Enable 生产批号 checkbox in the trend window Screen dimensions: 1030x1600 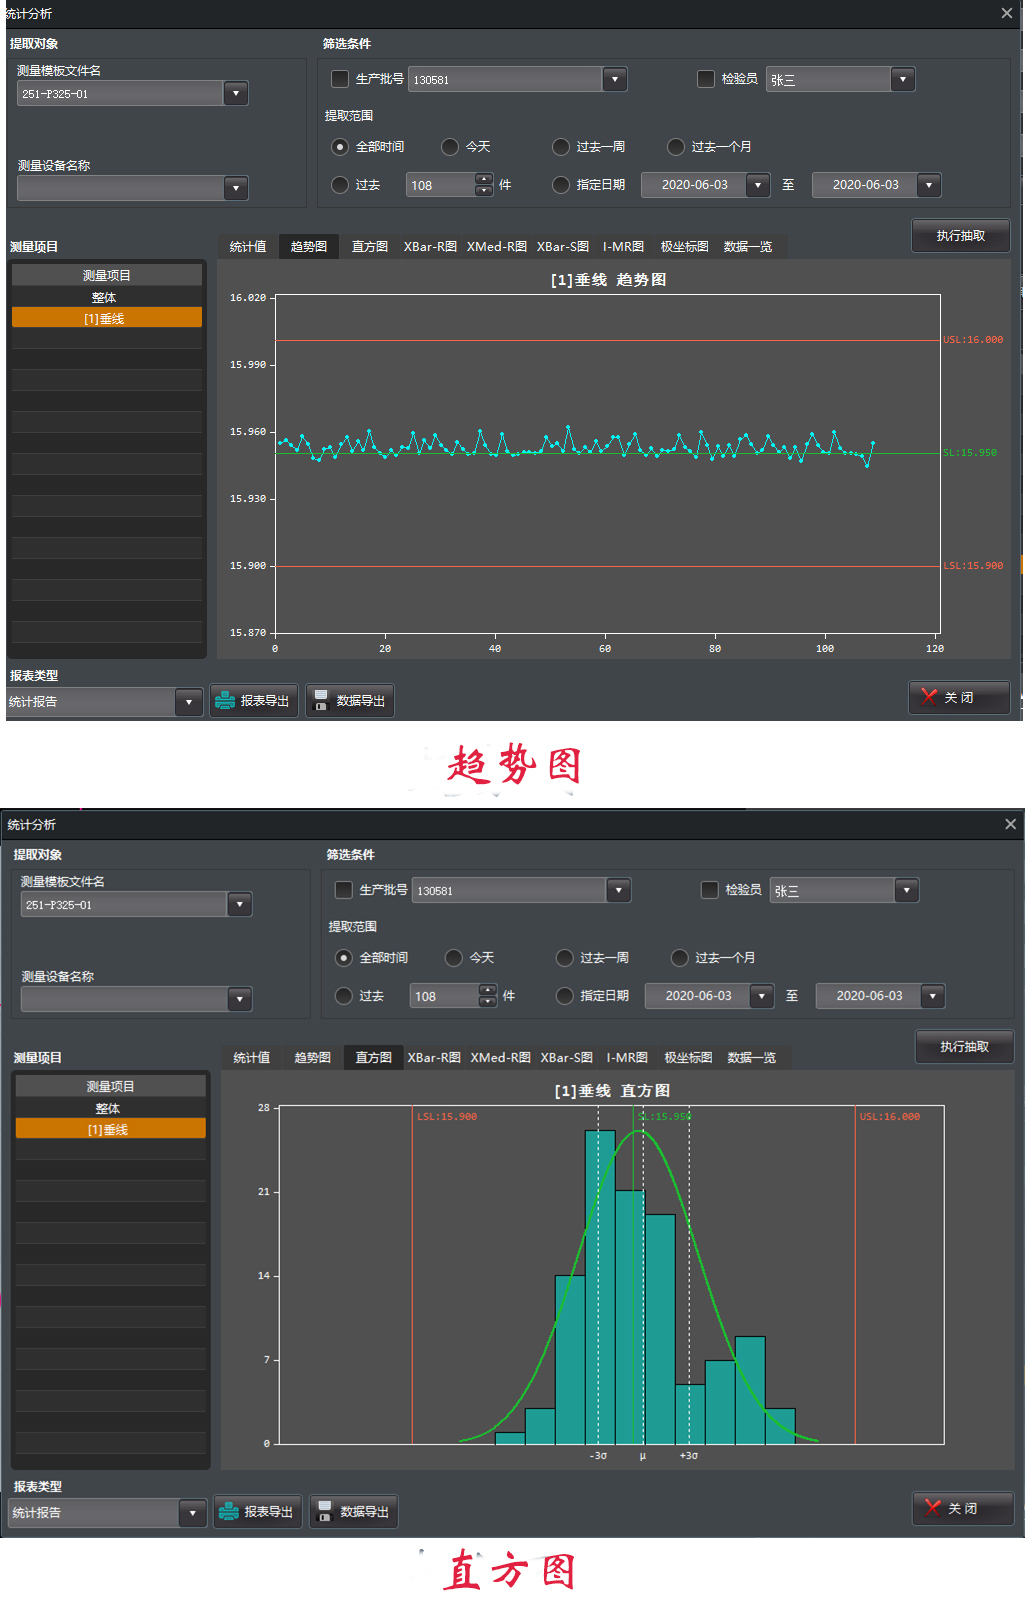340,79
